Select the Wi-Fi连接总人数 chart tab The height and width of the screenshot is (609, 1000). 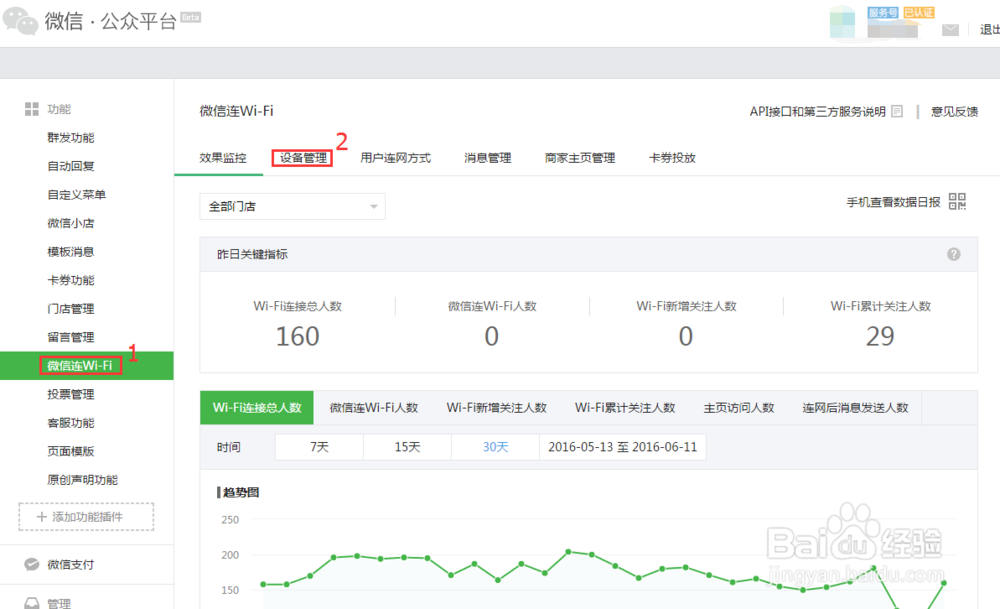tap(257, 407)
